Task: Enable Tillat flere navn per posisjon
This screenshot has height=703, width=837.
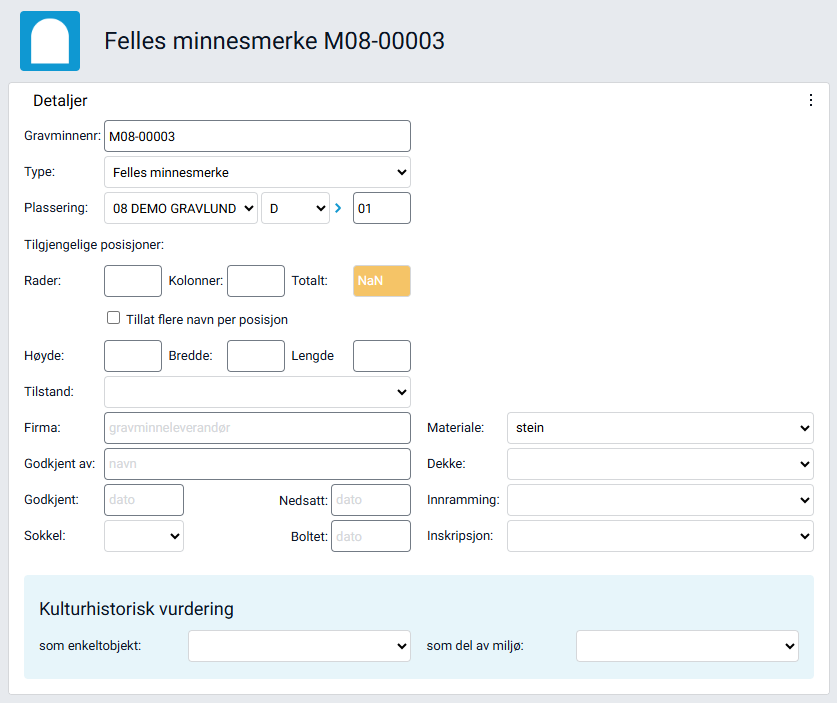Action: click(113, 317)
